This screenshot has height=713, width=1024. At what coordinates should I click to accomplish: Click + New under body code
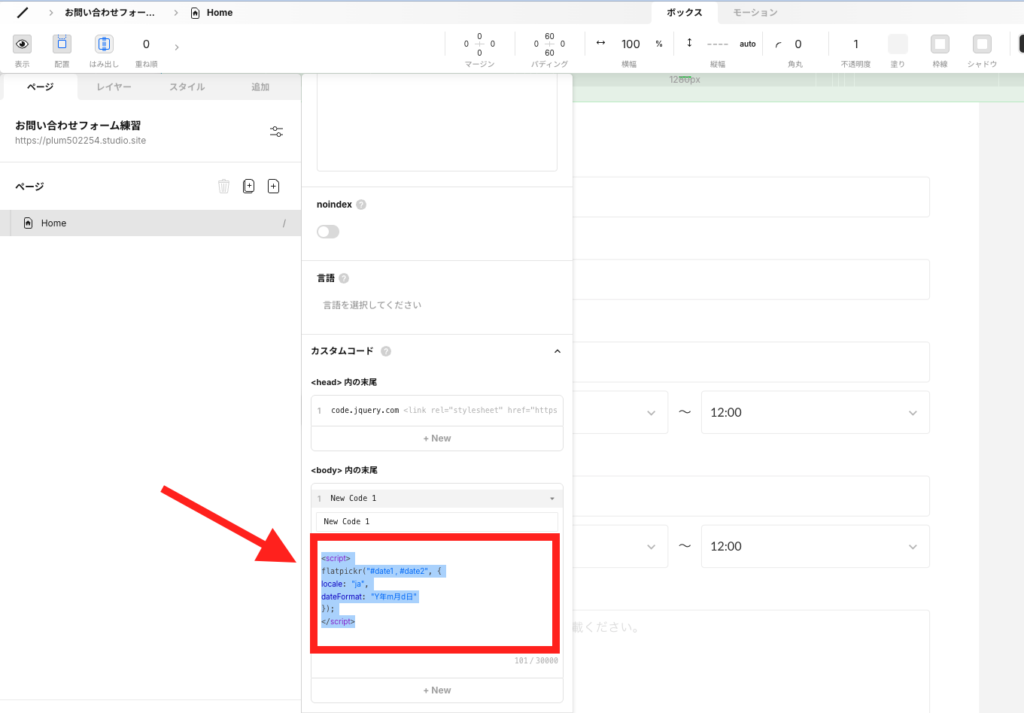(437, 690)
